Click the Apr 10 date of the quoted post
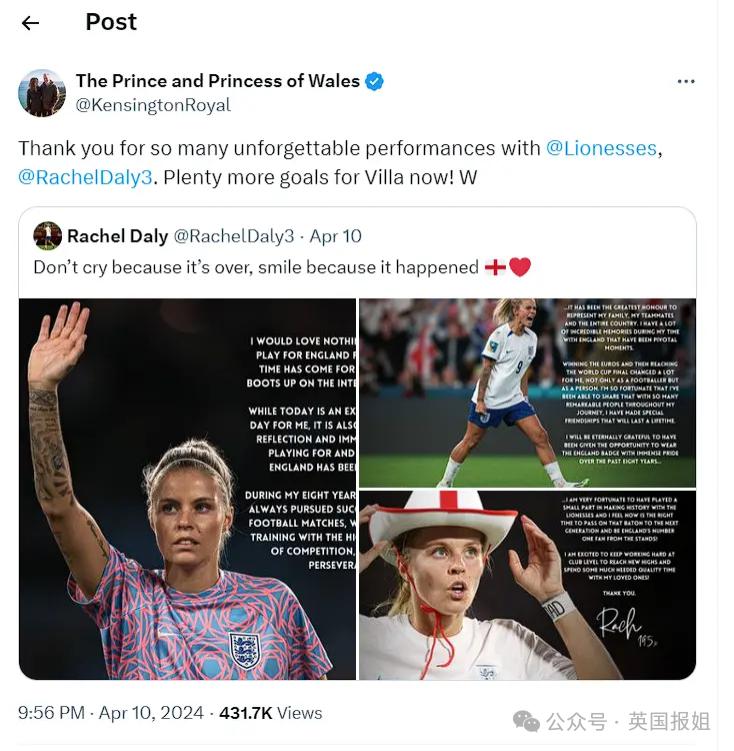The height and width of the screenshot is (751, 734). pyautogui.click(x=335, y=236)
